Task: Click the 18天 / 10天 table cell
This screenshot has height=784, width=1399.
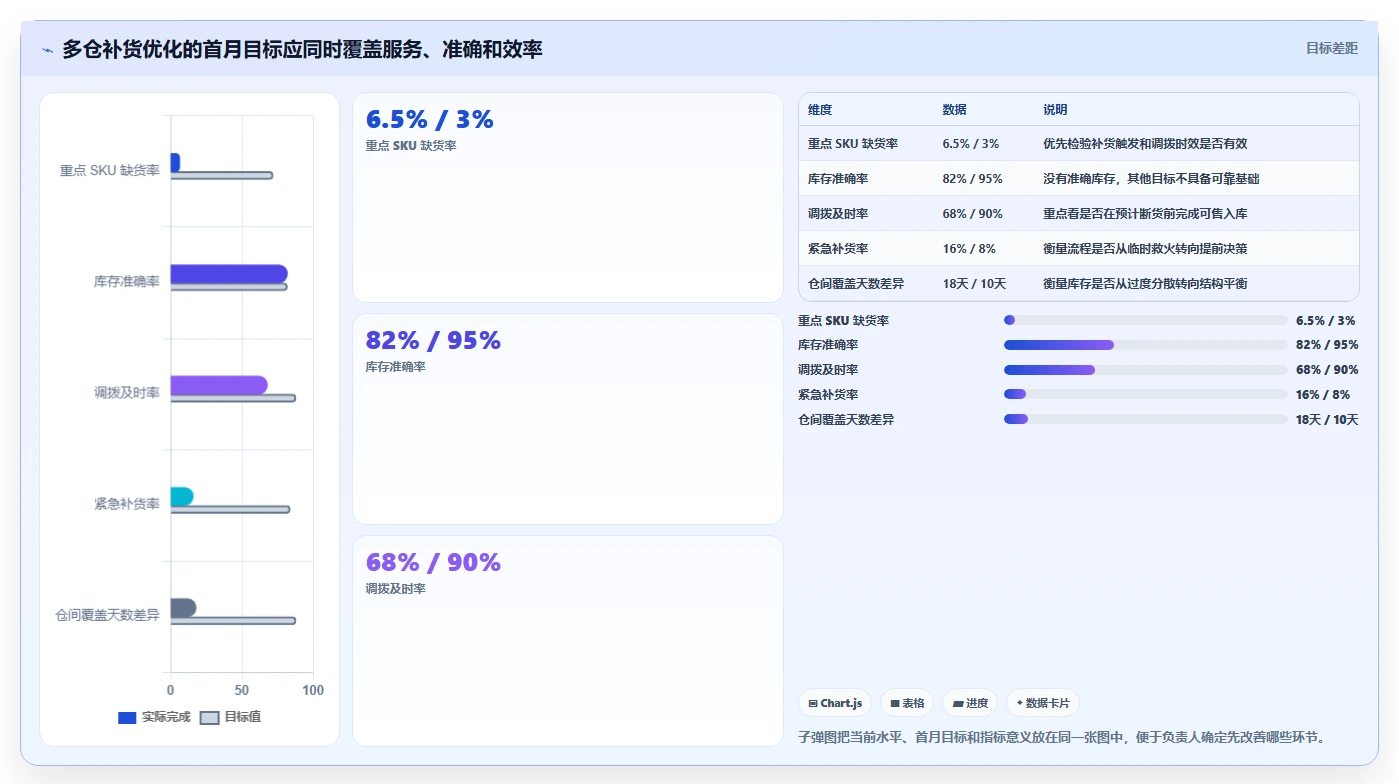Action: (x=974, y=284)
